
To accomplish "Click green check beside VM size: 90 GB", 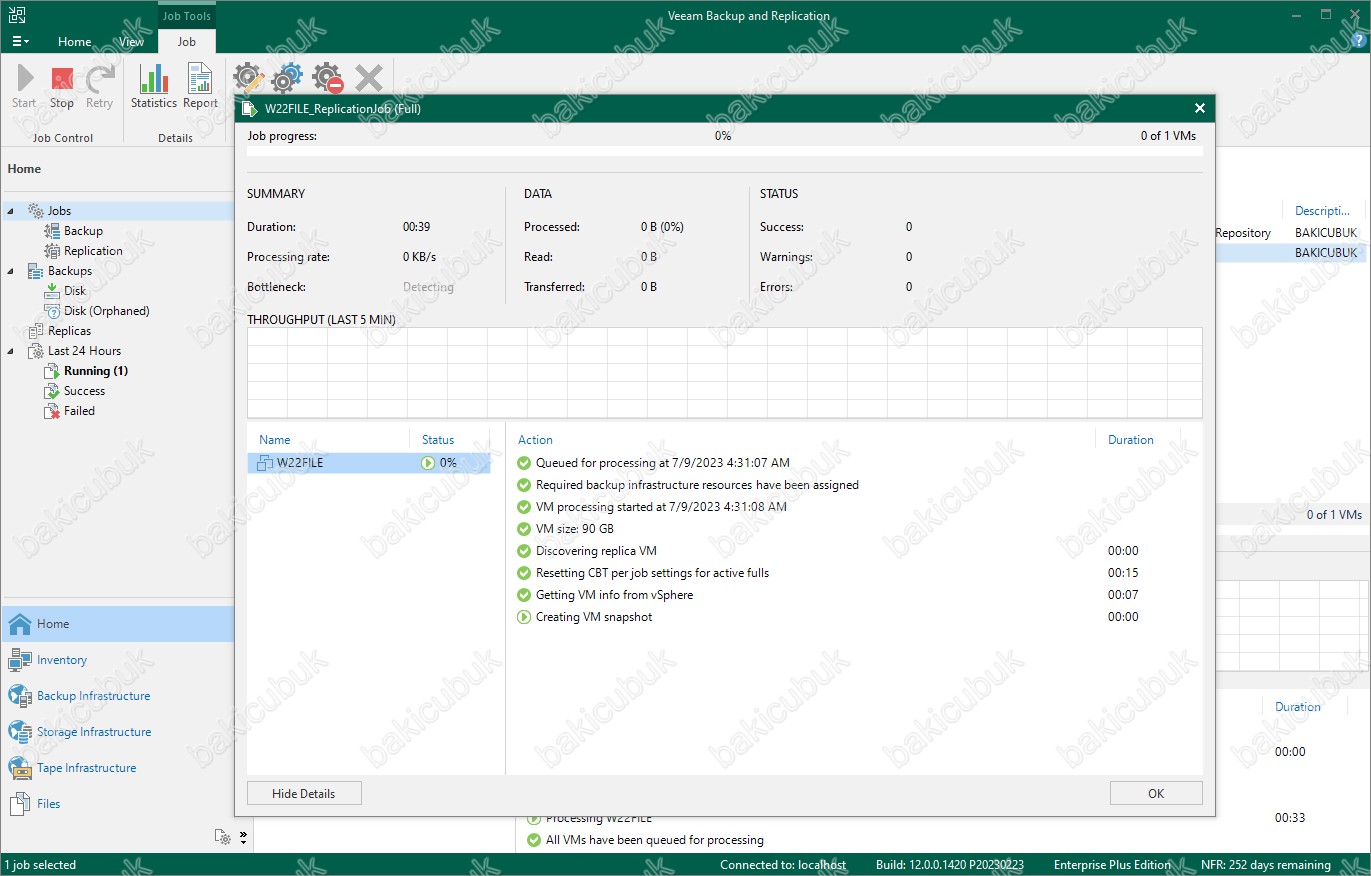I will tap(524, 529).
